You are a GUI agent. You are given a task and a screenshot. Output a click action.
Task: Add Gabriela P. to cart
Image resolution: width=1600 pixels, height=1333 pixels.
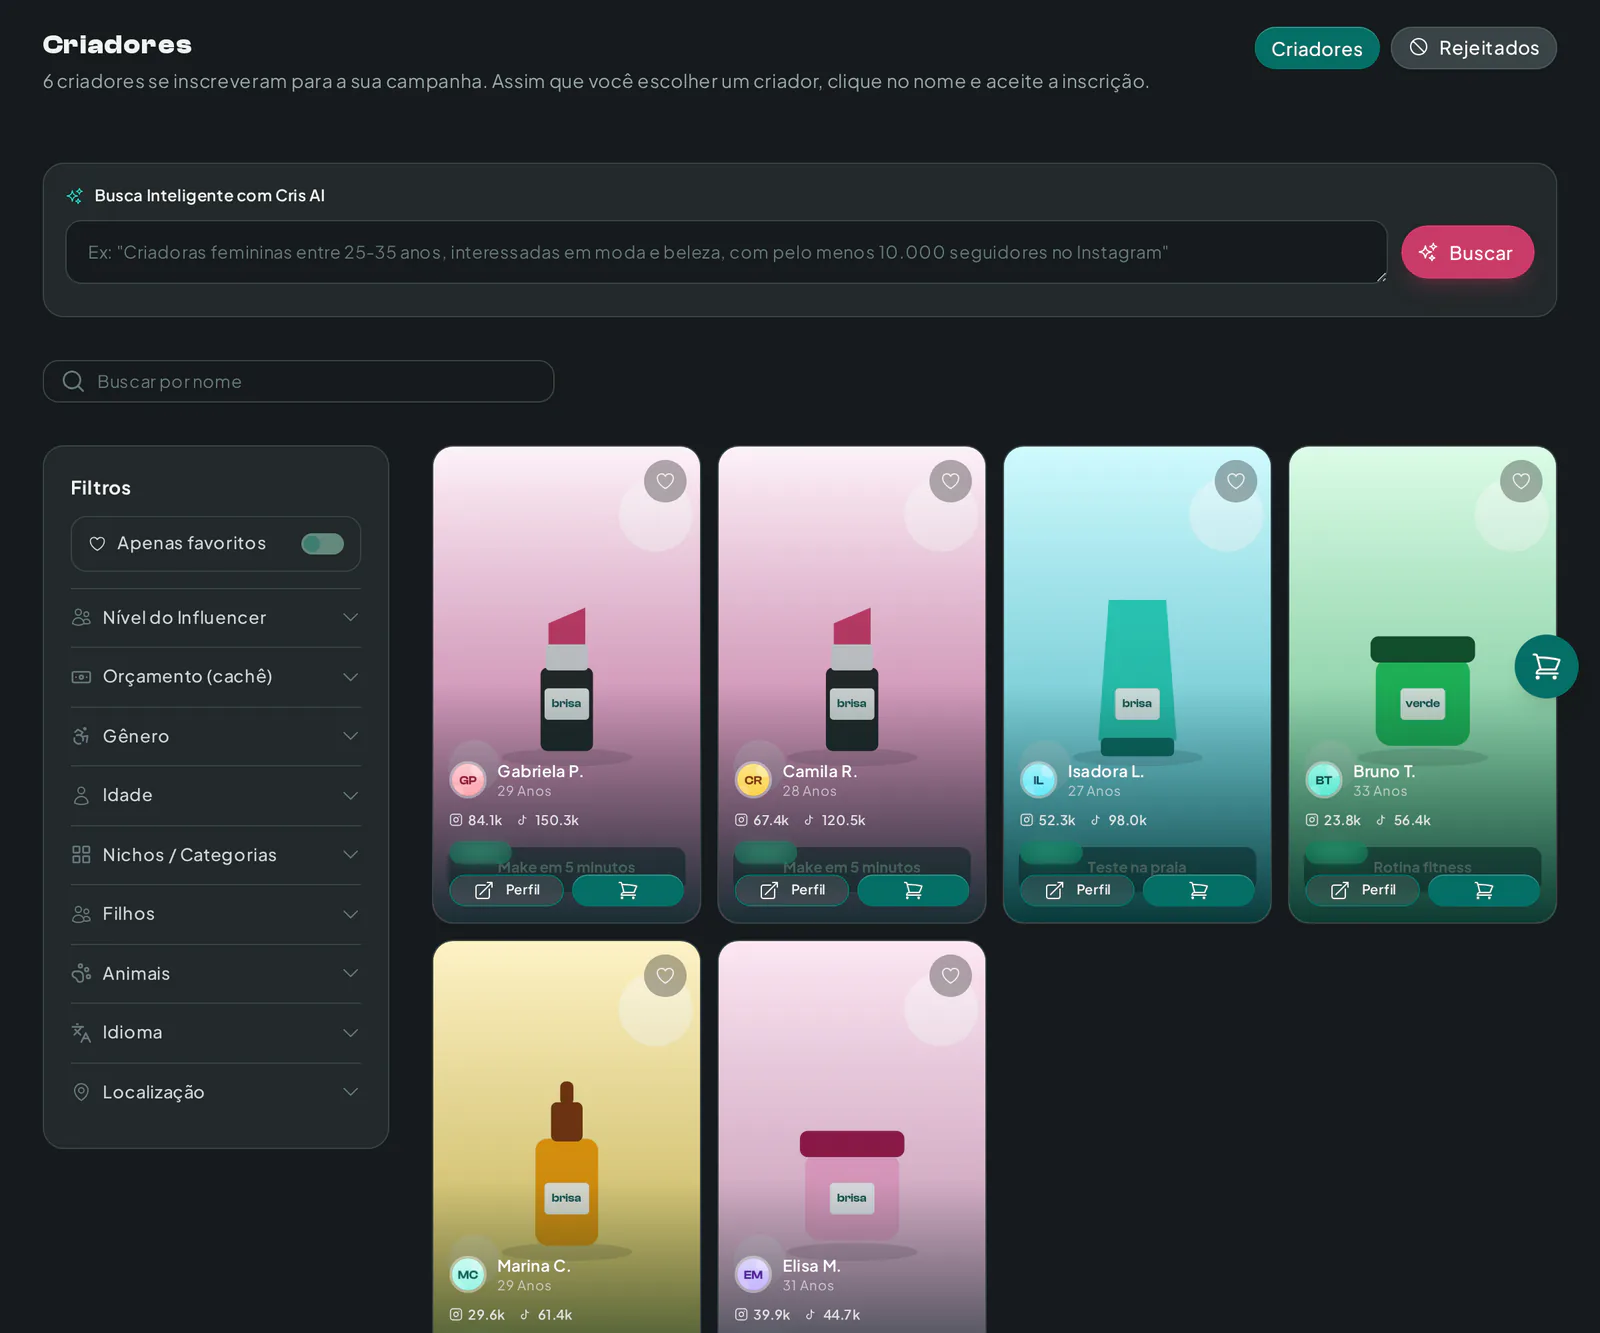click(x=628, y=890)
